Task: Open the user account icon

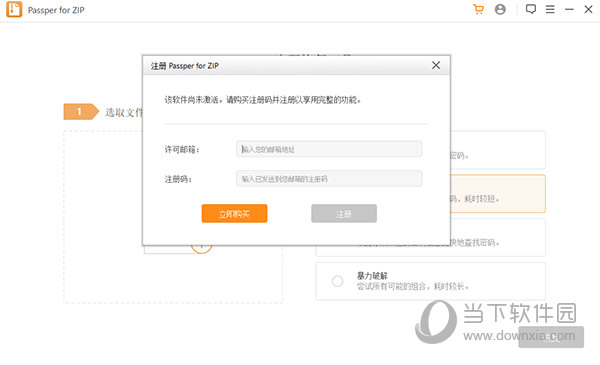Action: [x=500, y=9]
